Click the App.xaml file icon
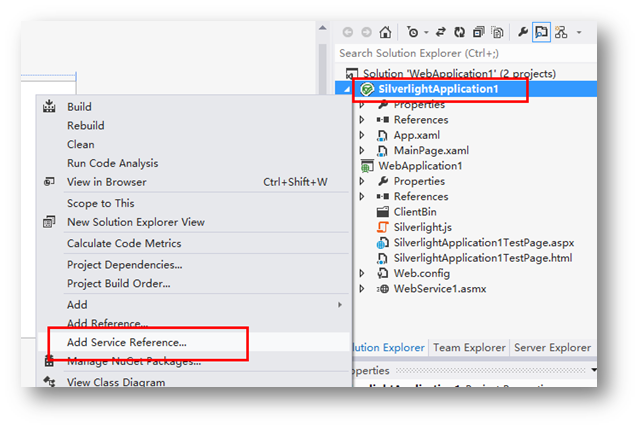 382,135
